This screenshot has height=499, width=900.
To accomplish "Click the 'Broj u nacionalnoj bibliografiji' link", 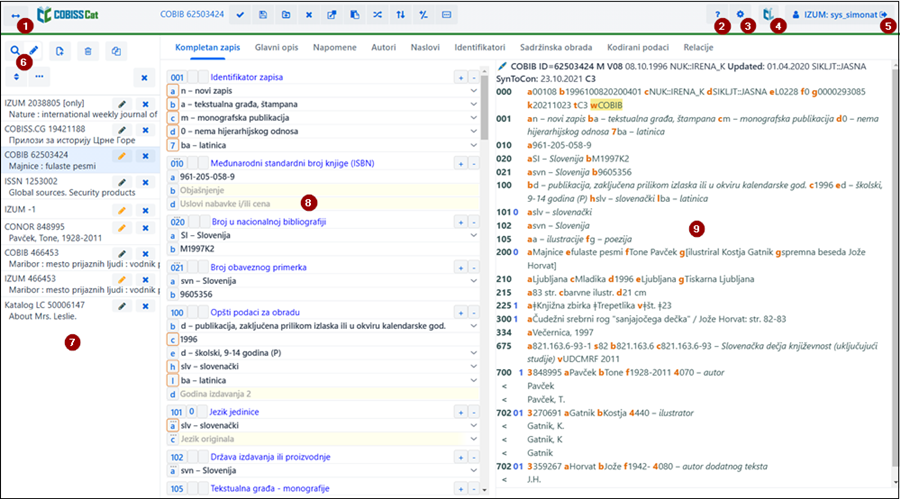I will point(269,222).
